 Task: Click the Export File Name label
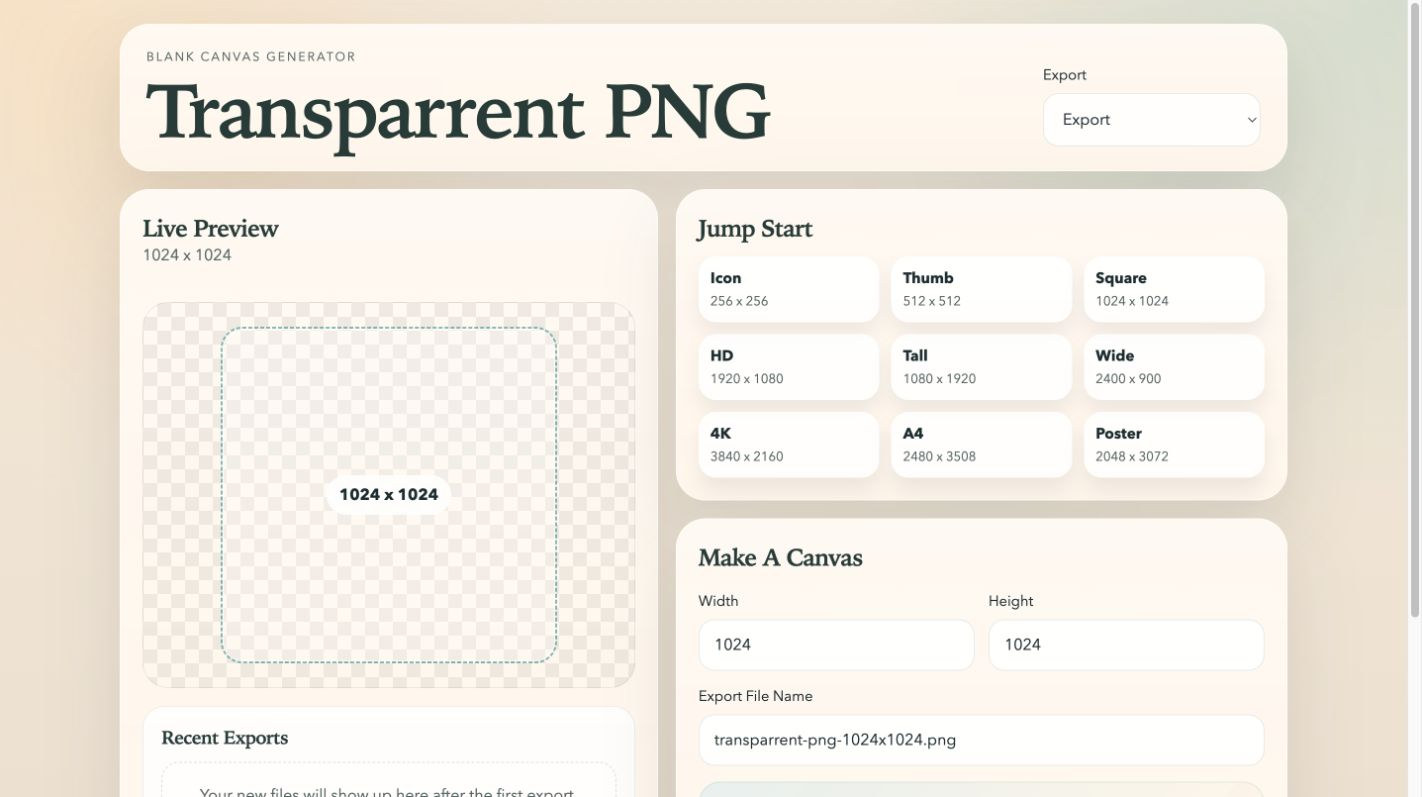pos(756,696)
